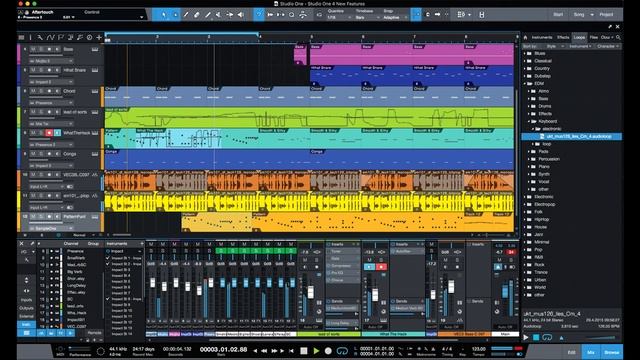Switch to the Effects browser tab

[x=563, y=37]
